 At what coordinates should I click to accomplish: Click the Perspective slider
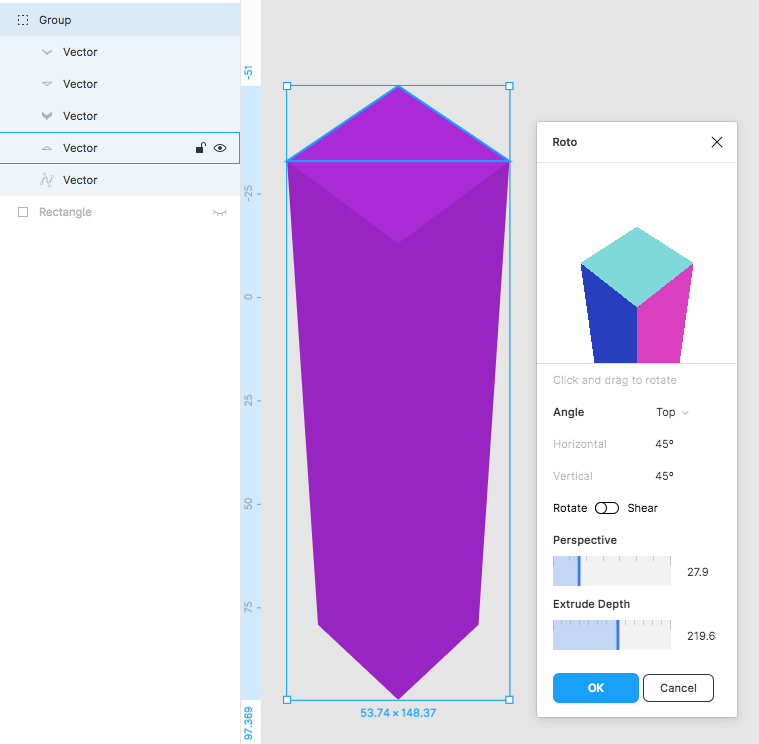(x=612, y=571)
